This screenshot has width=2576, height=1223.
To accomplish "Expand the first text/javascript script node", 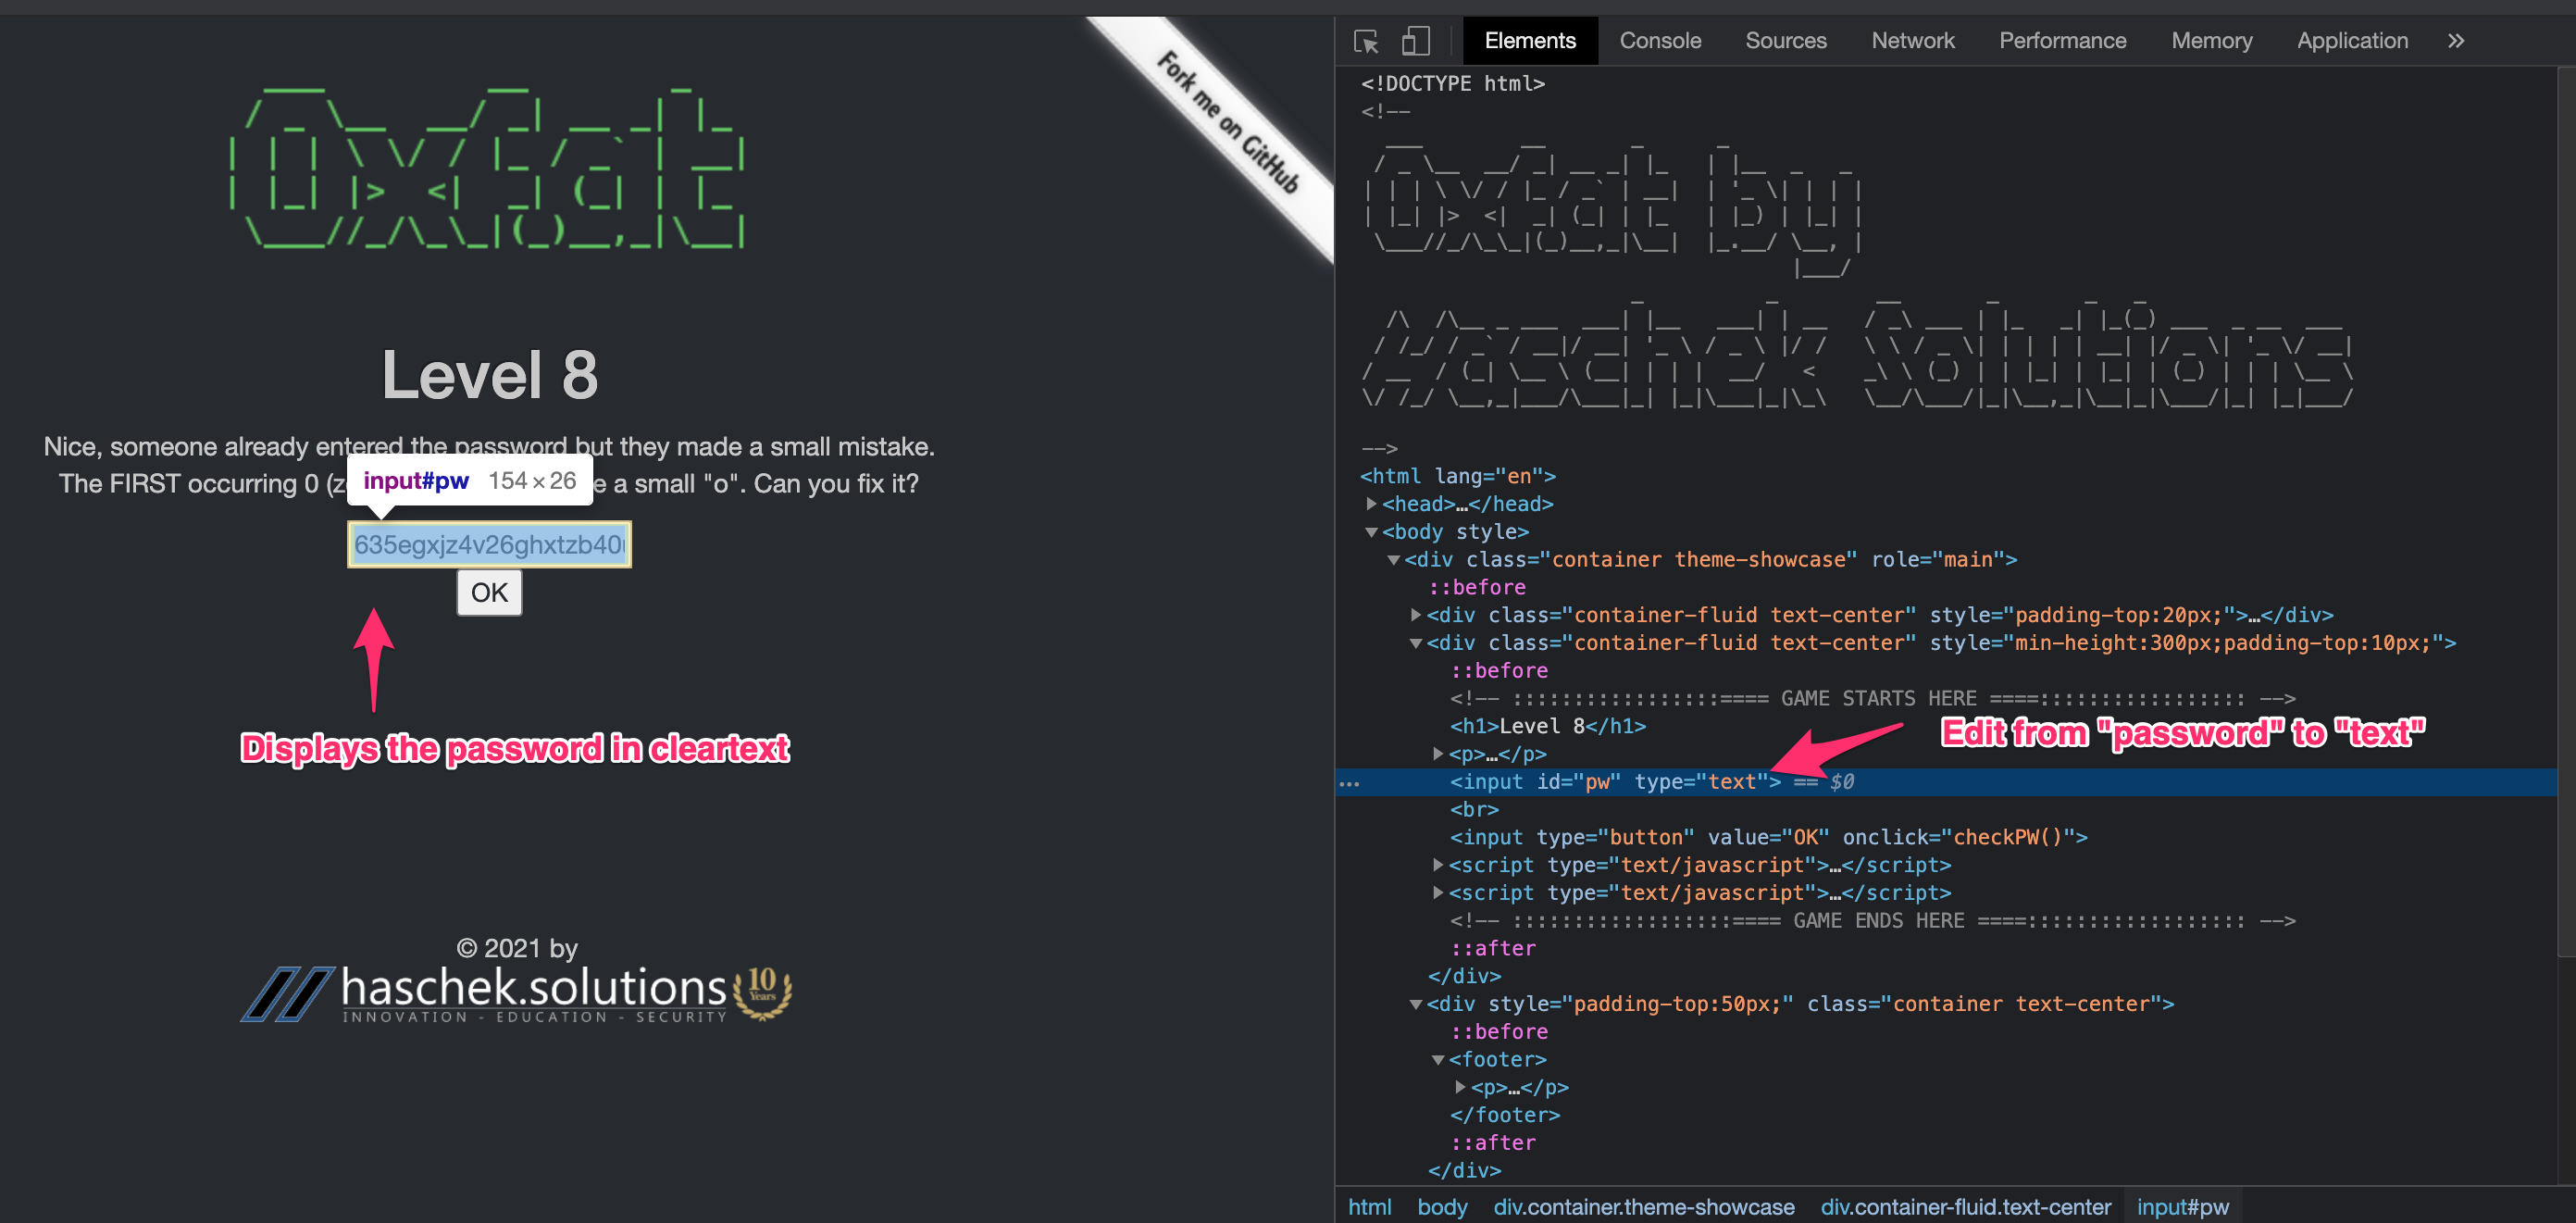I will [1437, 865].
